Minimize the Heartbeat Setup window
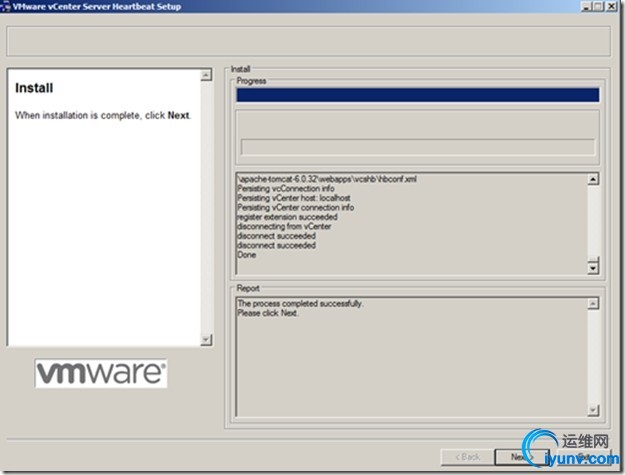625x475 pixels. pyautogui.click(x=586, y=6)
